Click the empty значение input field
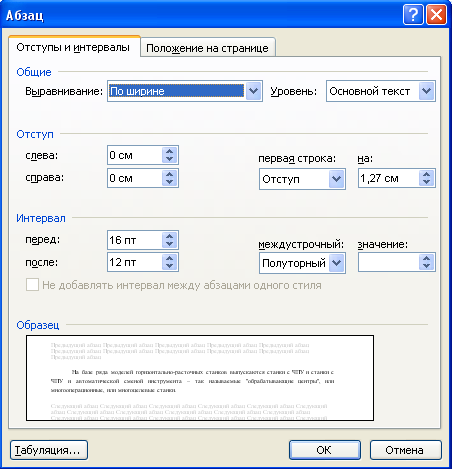 tap(389, 262)
